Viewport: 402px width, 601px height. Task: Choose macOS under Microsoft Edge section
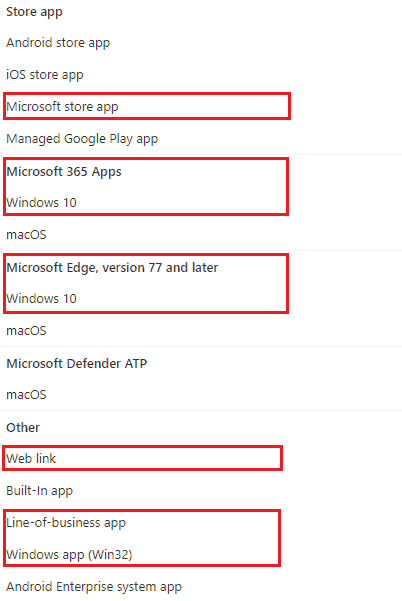pyautogui.click(x=26, y=330)
